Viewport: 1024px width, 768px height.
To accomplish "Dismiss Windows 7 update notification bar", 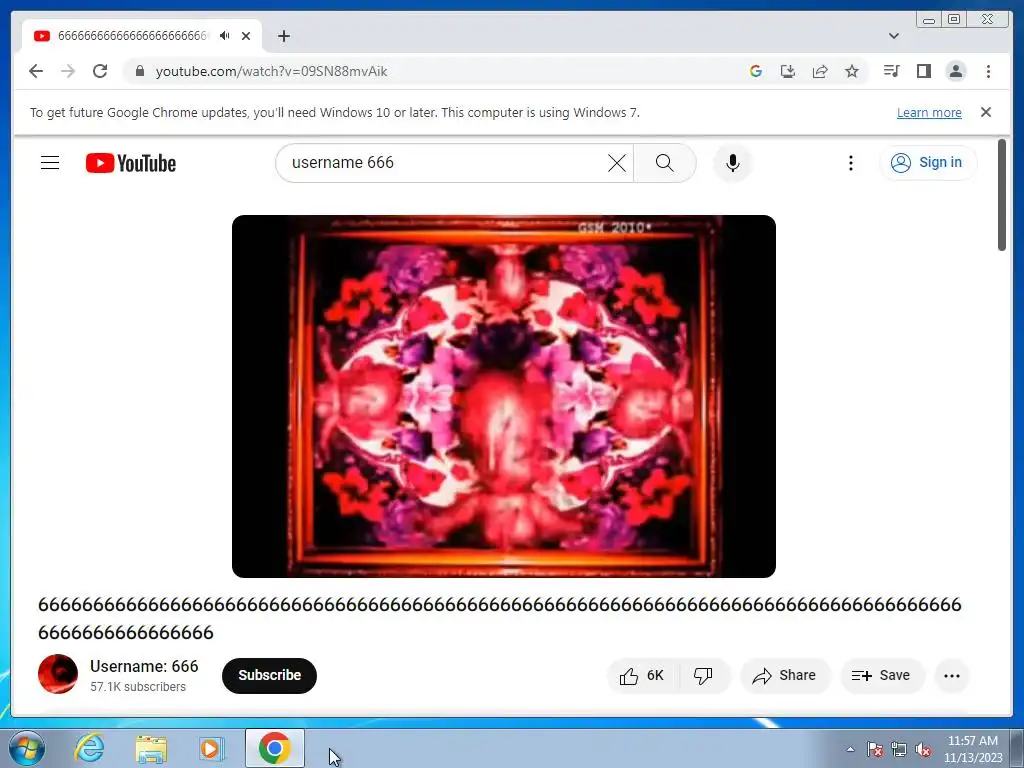I will [986, 112].
